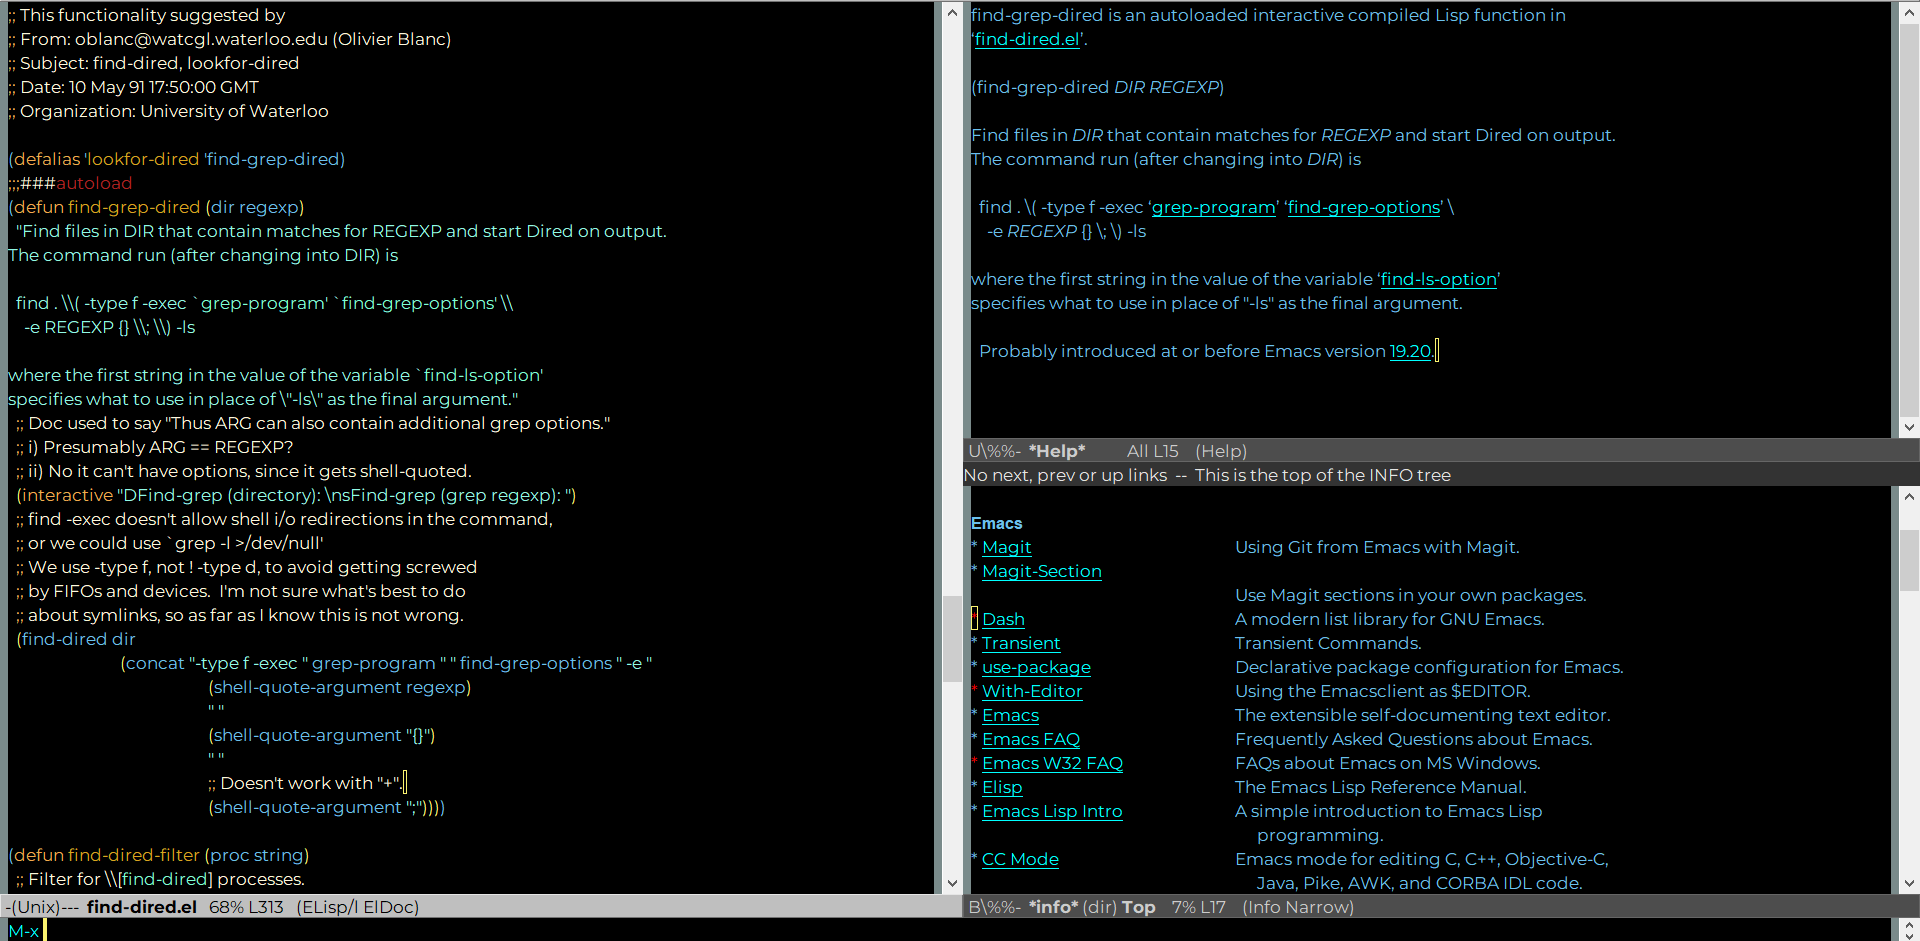This screenshot has height=941, width=1920.
Task: Click the '68% L313' position indicator
Action: coord(246,907)
